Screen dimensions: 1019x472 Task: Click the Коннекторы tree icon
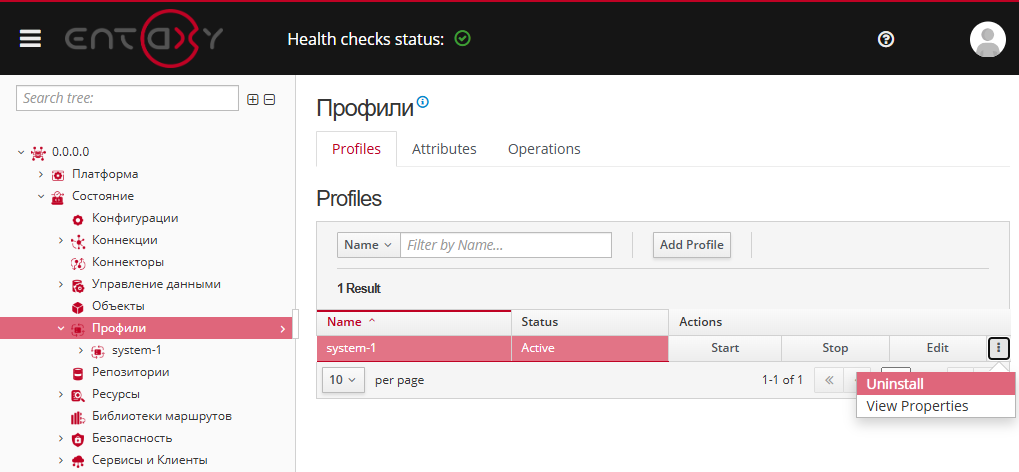pyautogui.click(x=78, y=263)
